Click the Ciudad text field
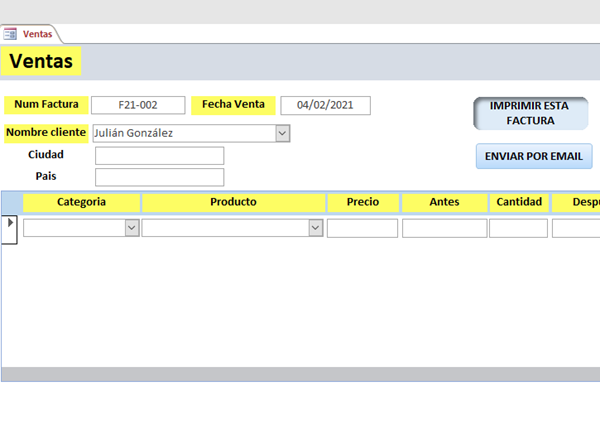600x425 pixels. [x=159, y=155]
